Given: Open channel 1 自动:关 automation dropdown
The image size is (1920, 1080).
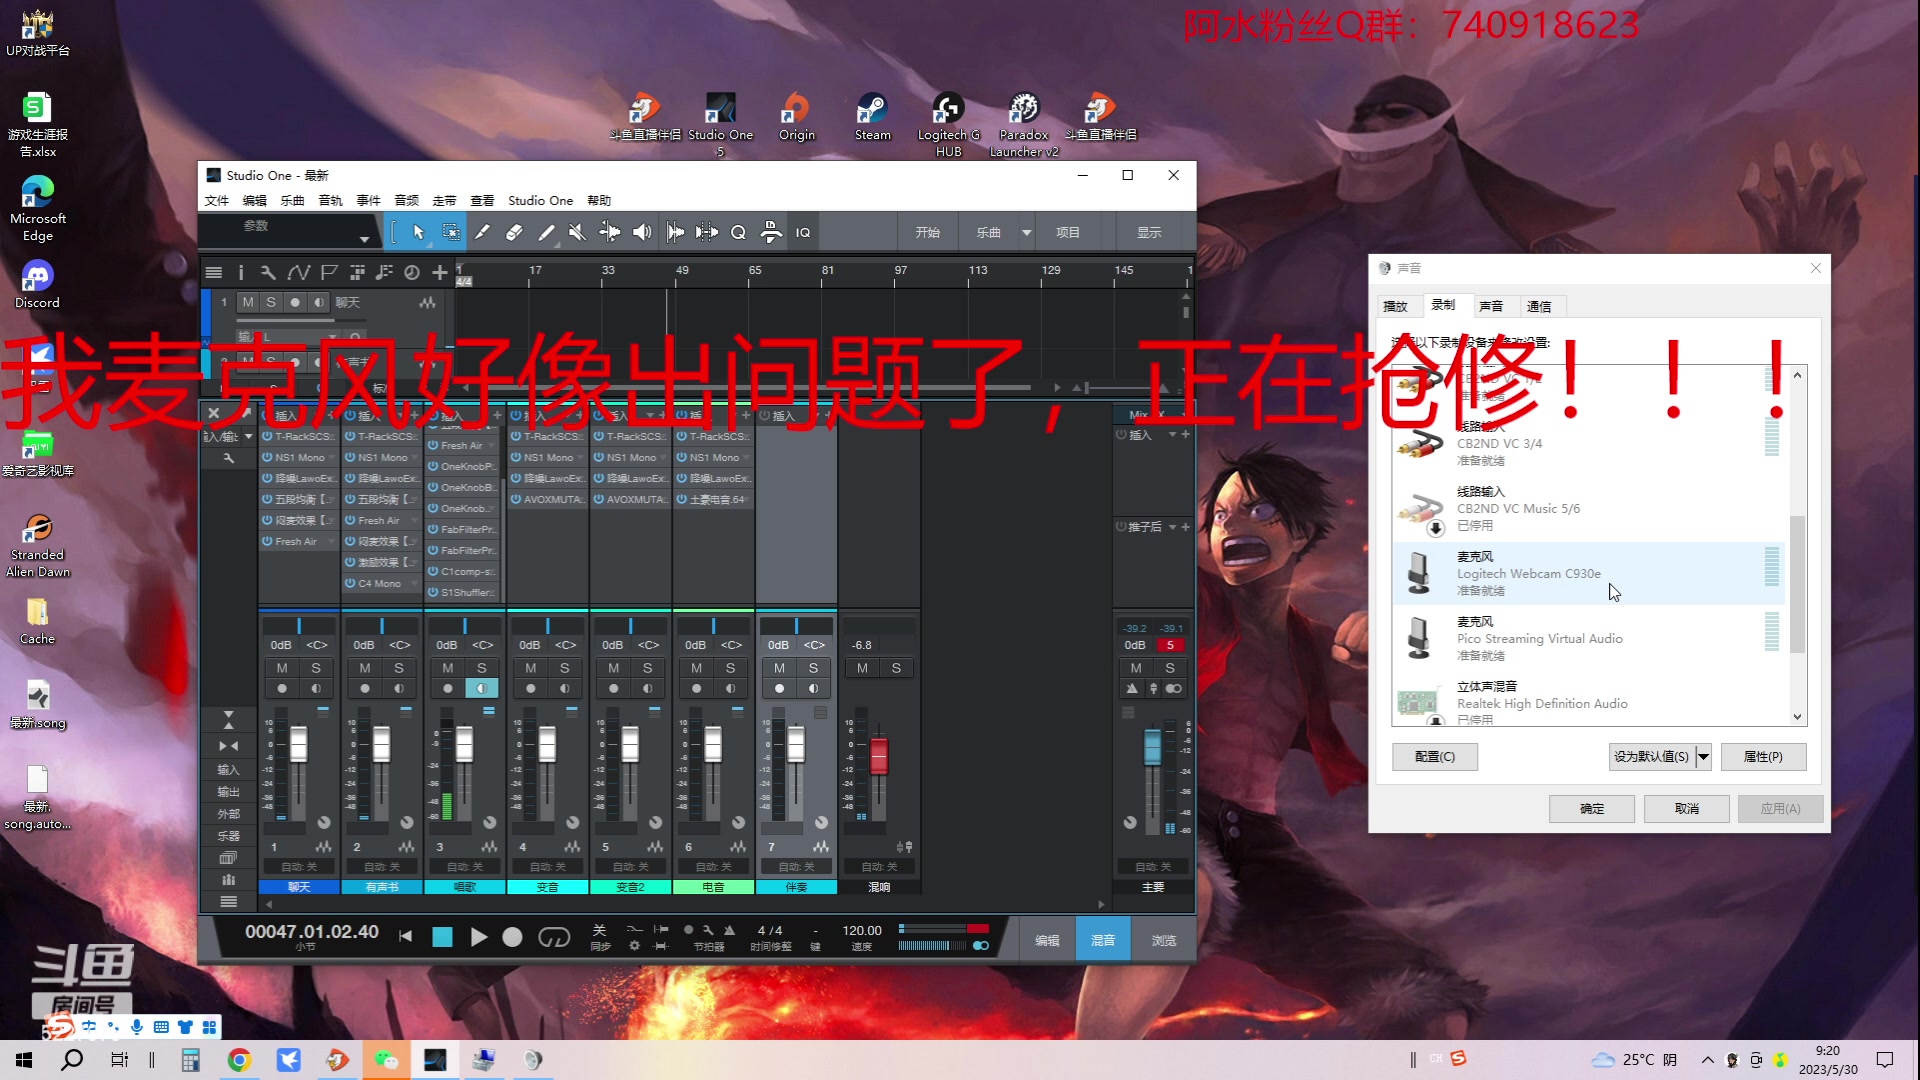Looking at the screenshot, I should tap(299, 867).
